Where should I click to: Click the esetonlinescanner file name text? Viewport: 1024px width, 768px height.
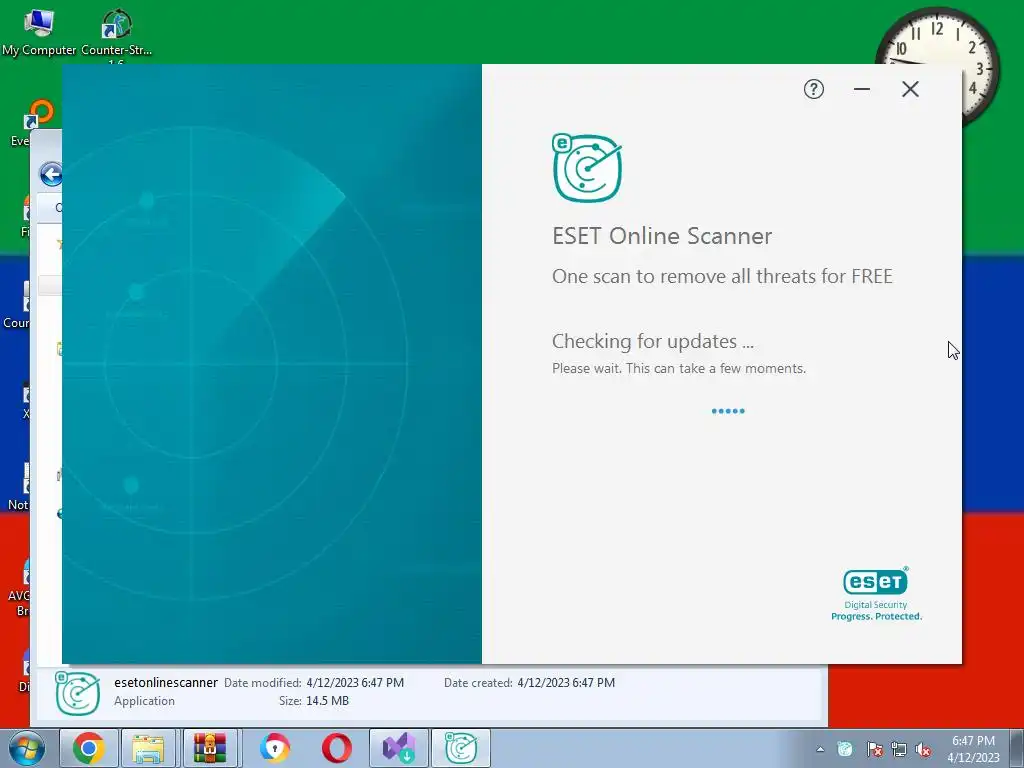point(166,682)
